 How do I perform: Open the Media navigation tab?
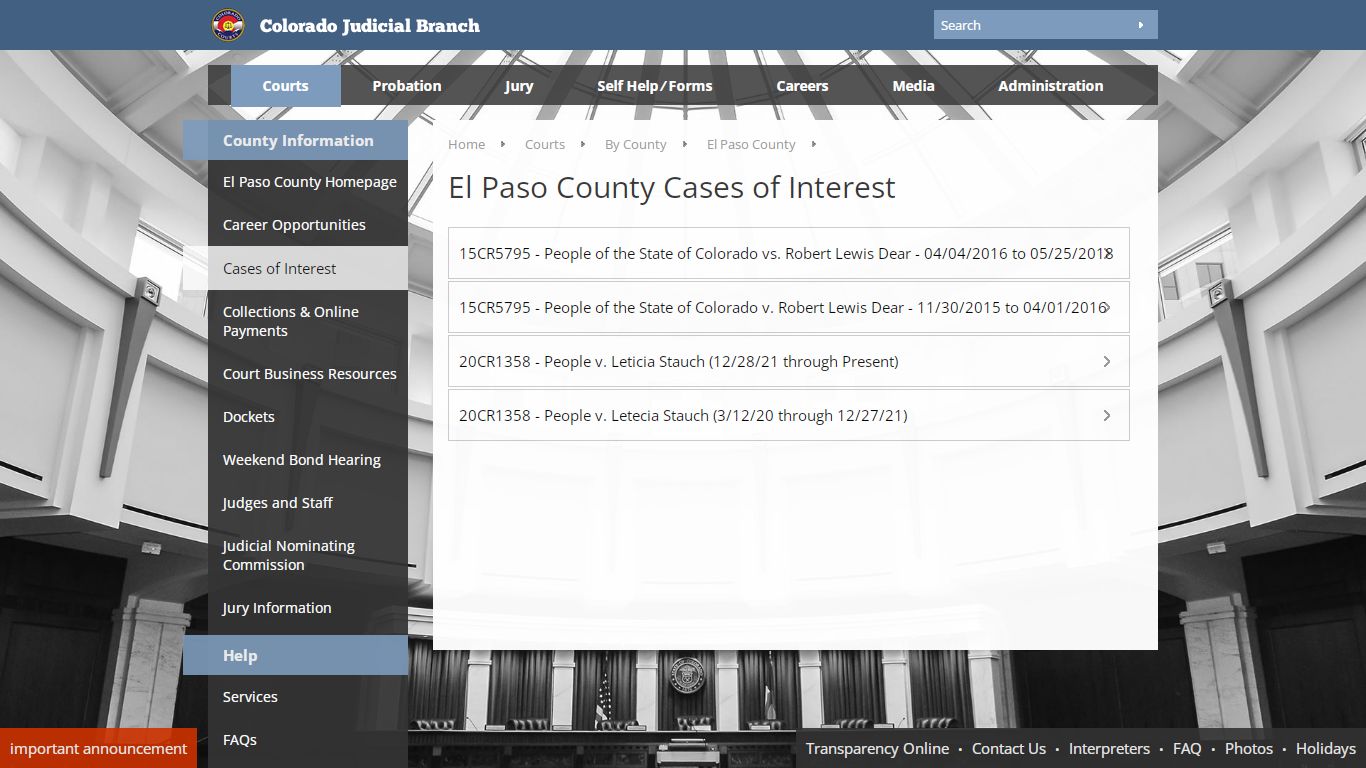click(x=913, y=86)
